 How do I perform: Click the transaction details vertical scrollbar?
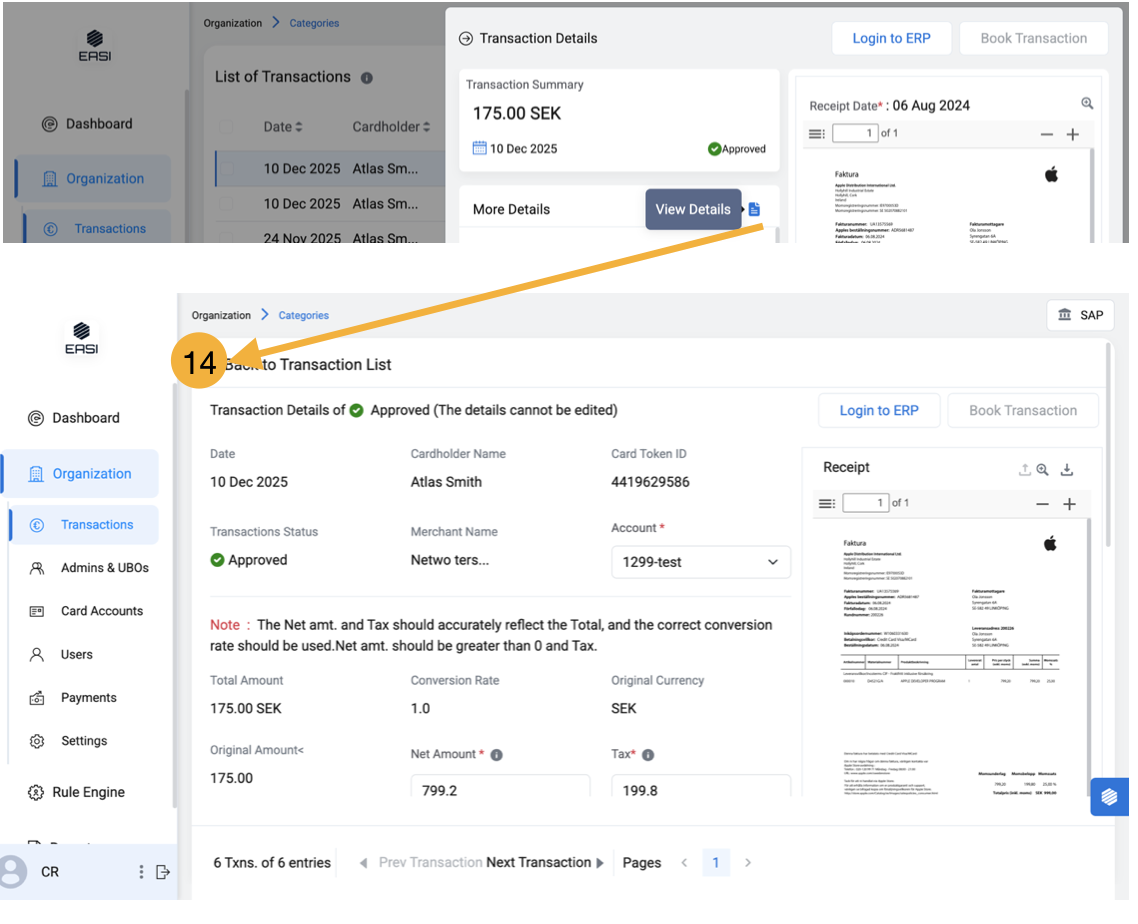pos(1108,450)
